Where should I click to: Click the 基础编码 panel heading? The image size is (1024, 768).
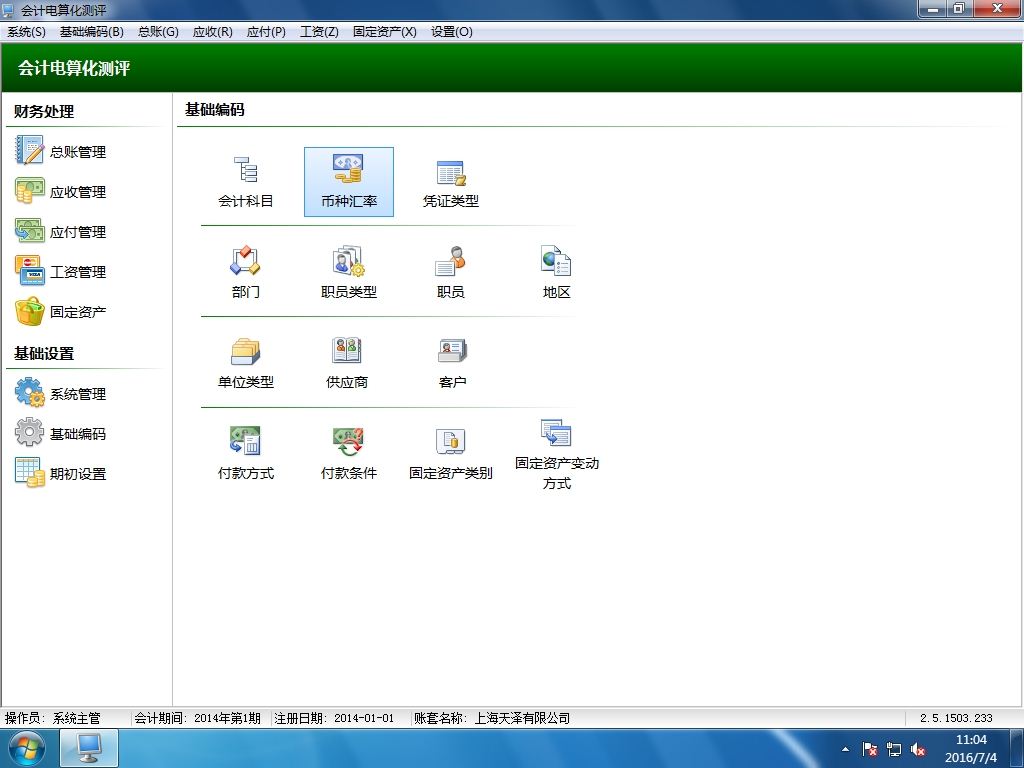coord(215,109)
